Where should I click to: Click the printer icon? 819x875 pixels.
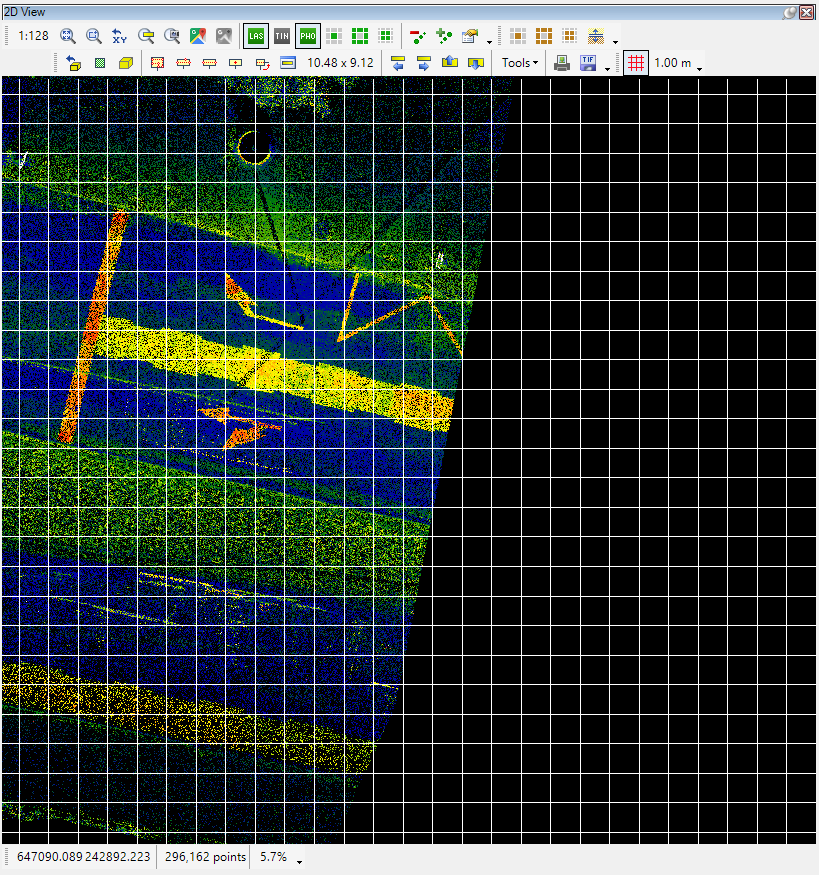click(x=562, y=63)
